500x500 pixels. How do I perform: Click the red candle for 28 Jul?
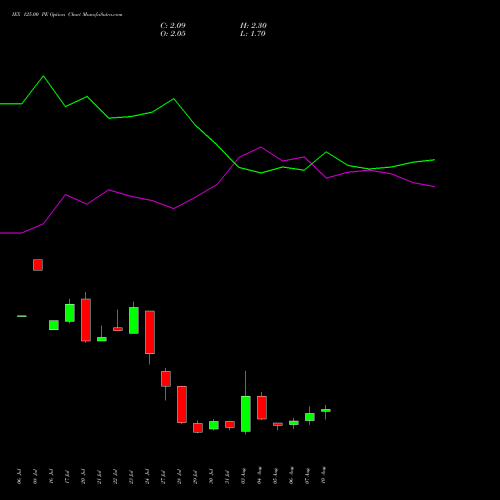pyautogui.click(x=182, y=404)
